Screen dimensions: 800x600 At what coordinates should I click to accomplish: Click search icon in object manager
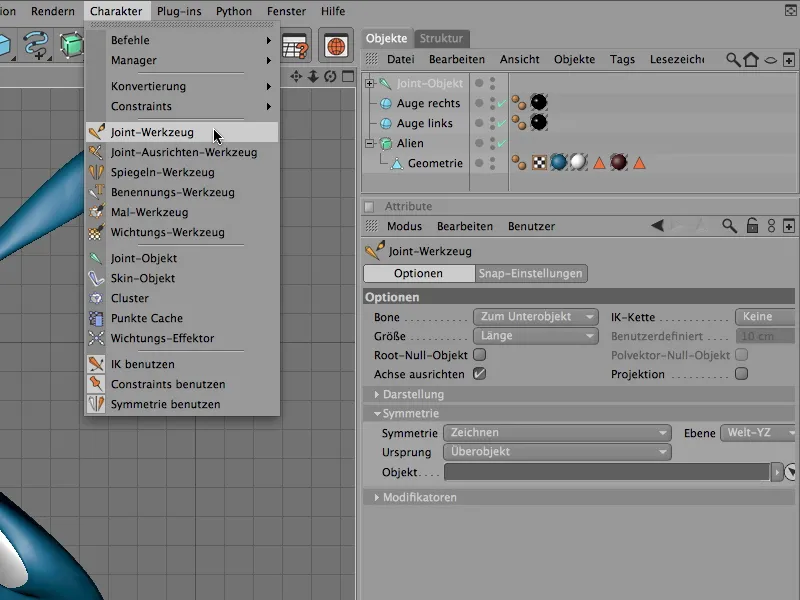(733, 60)
